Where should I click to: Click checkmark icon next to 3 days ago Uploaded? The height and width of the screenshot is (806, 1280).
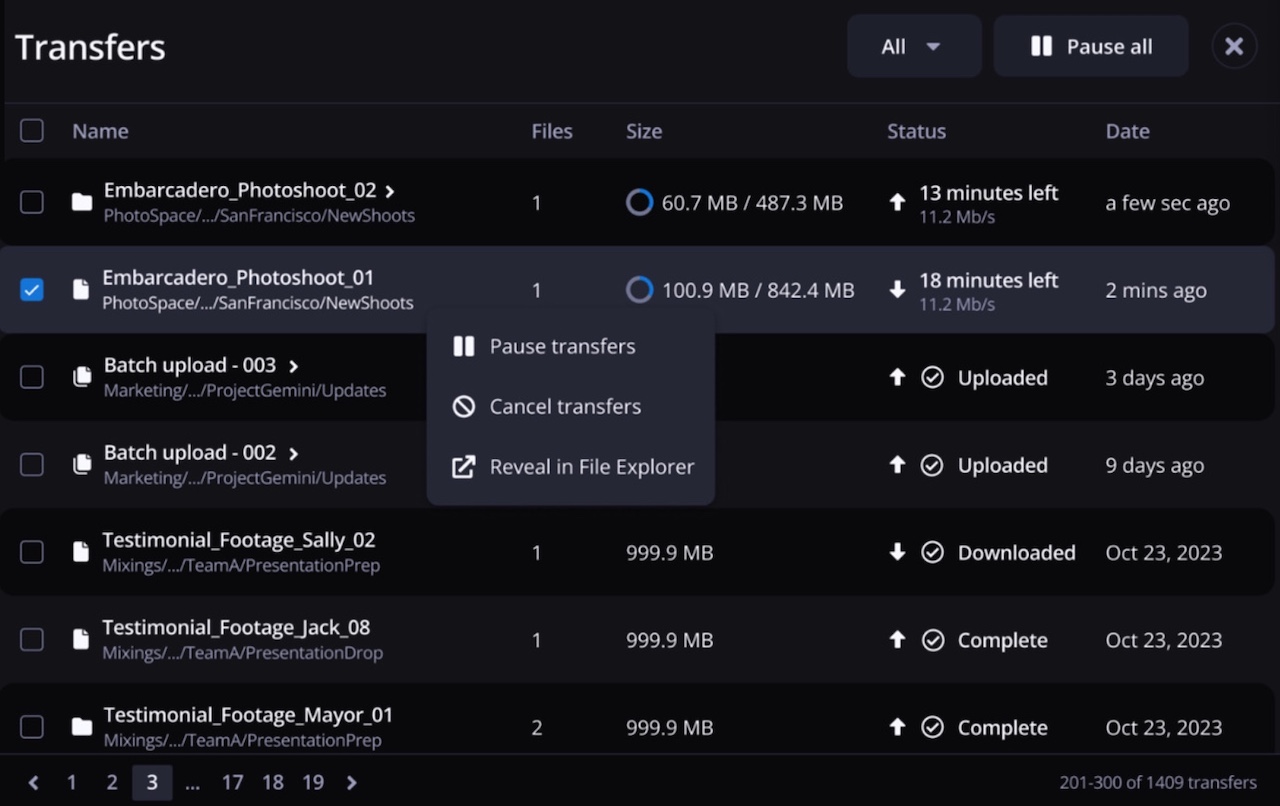[932, 378]
